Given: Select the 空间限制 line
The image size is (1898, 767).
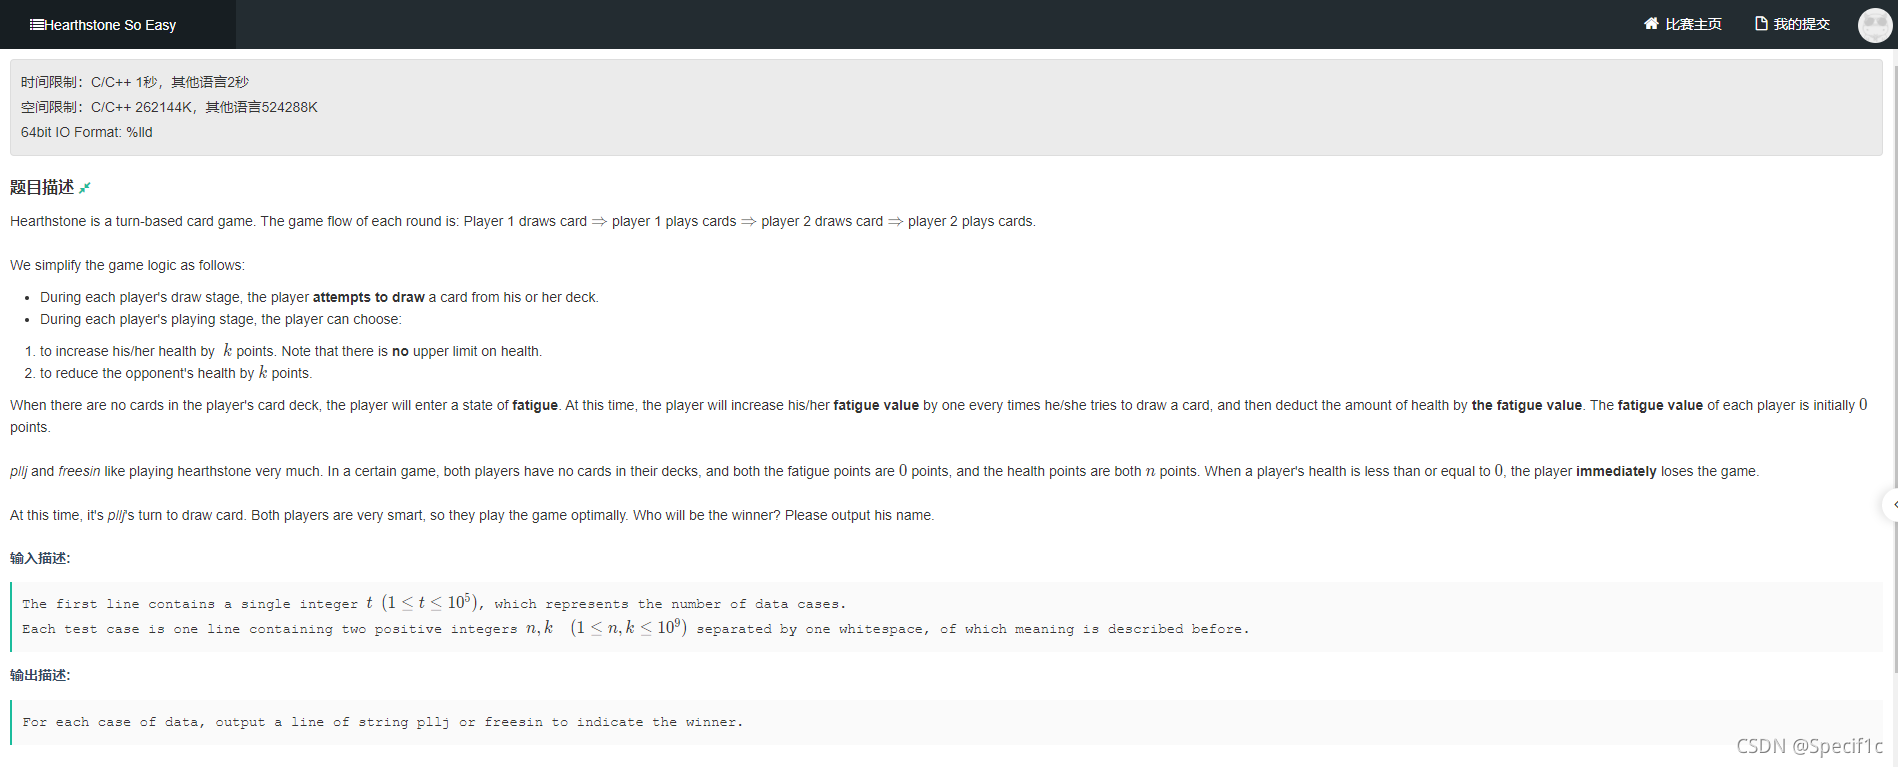Looking at the screenshot, I should pyautogui.click(x=169, y=107).
